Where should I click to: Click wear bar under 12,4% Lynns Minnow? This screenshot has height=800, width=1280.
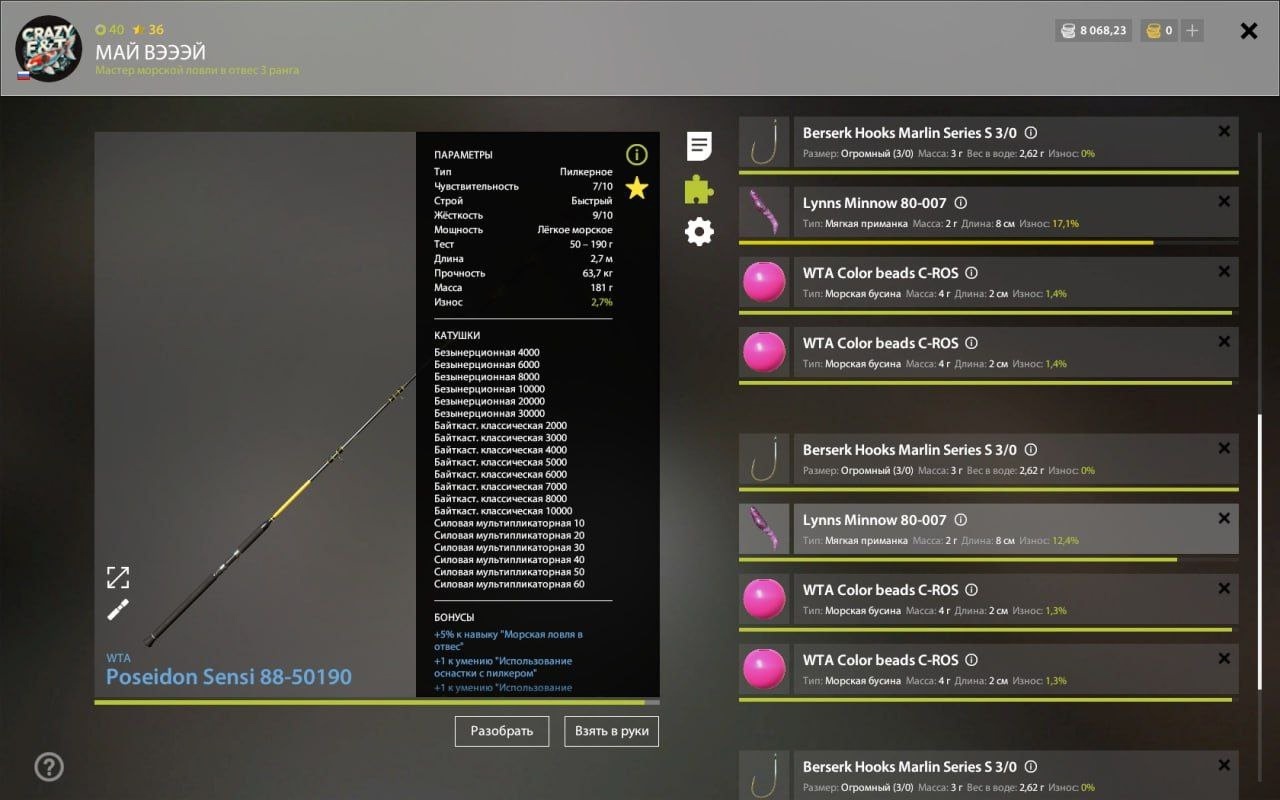(989, 559)
